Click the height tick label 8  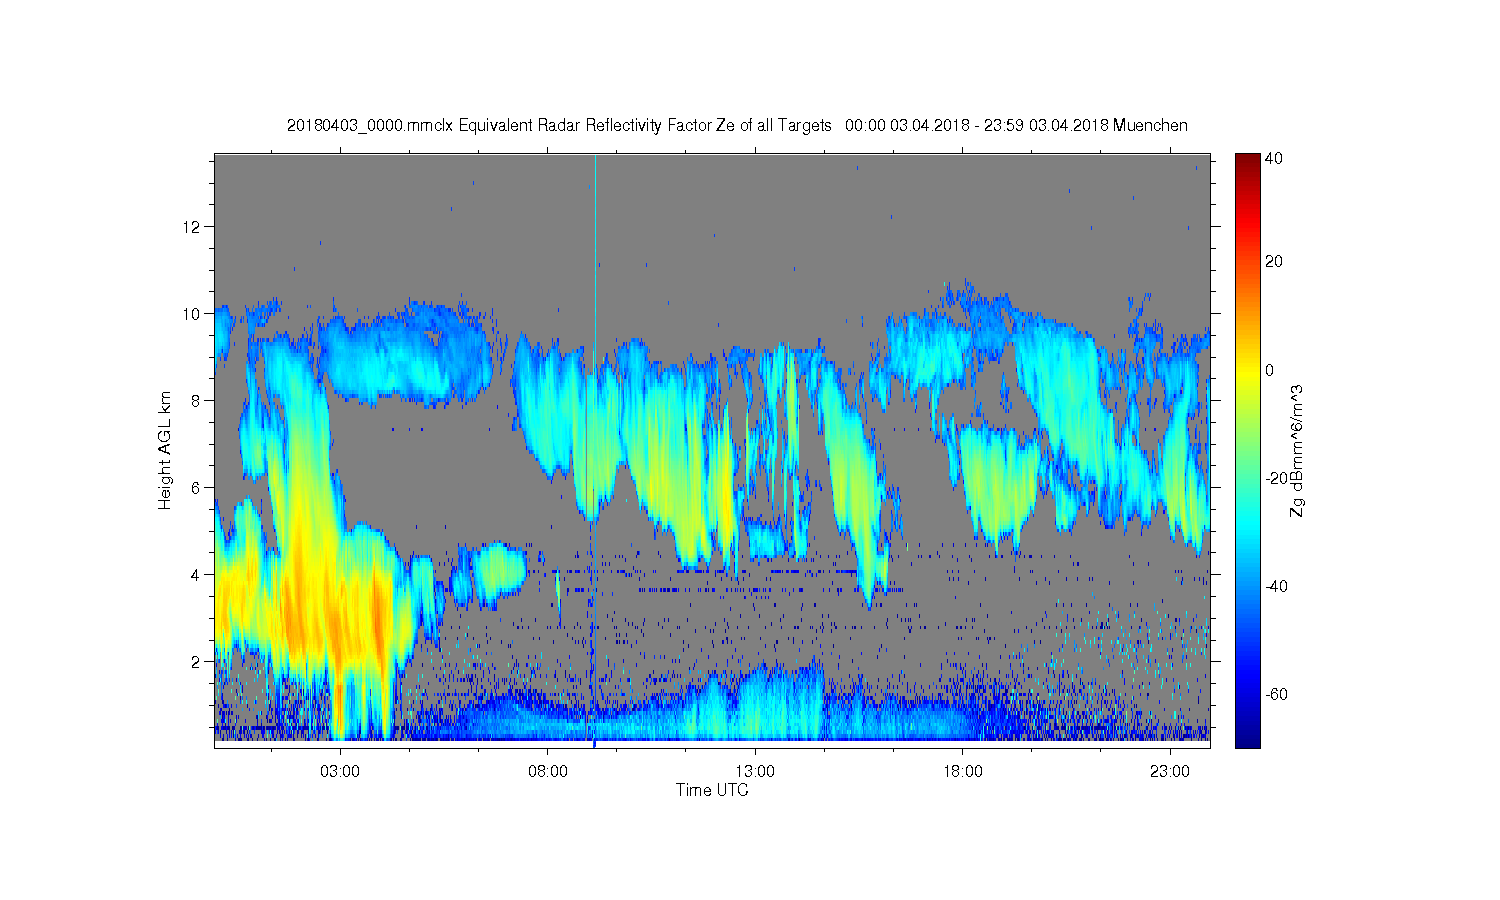(196, 400)
